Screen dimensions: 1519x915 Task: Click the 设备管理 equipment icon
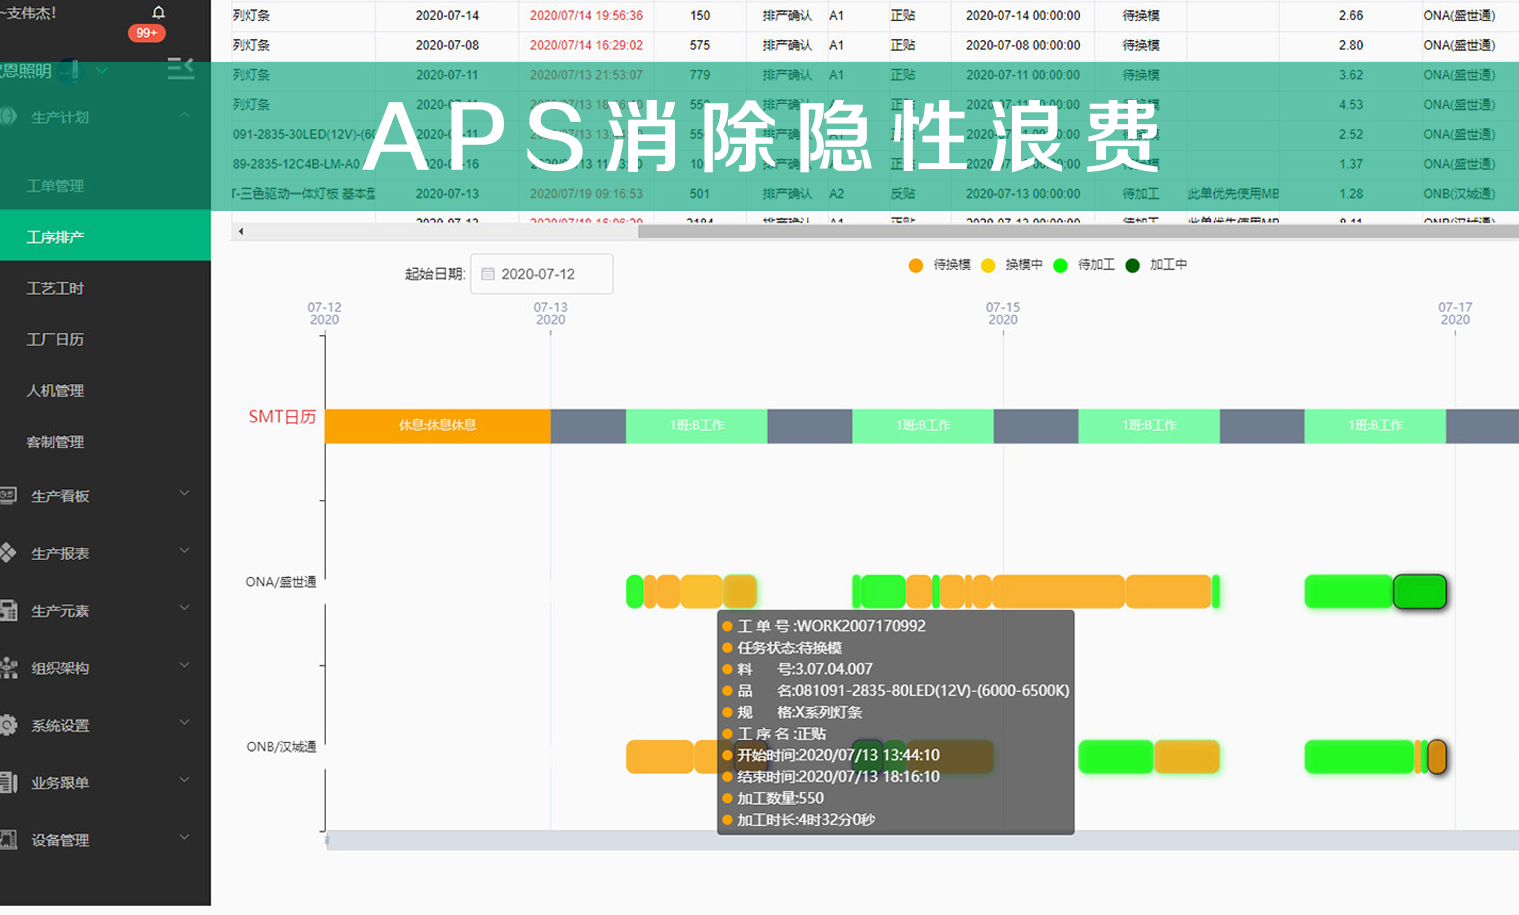click(x=10, y=840)
